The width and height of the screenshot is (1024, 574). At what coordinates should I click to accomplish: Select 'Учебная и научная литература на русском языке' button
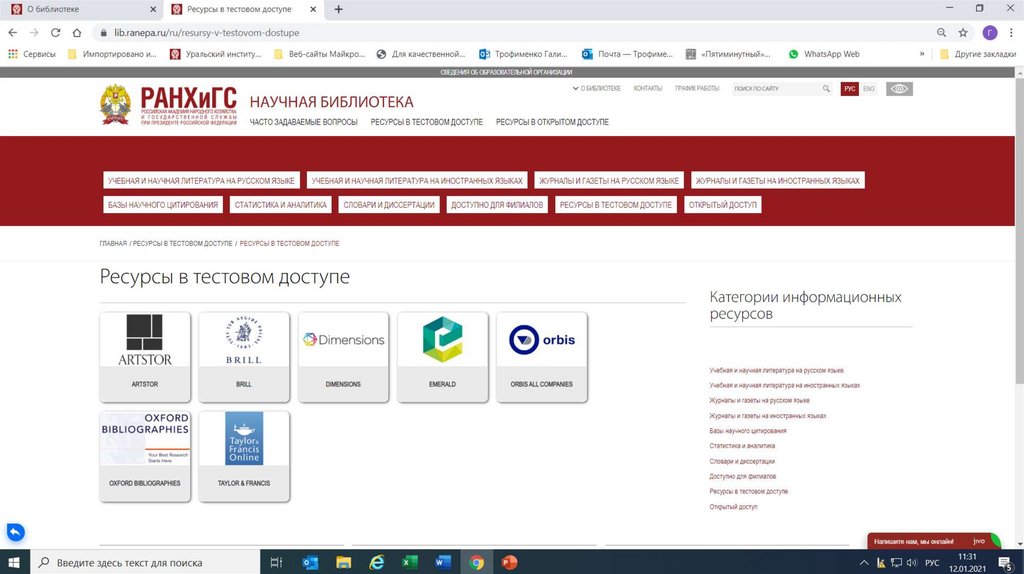tap(201, 180)
